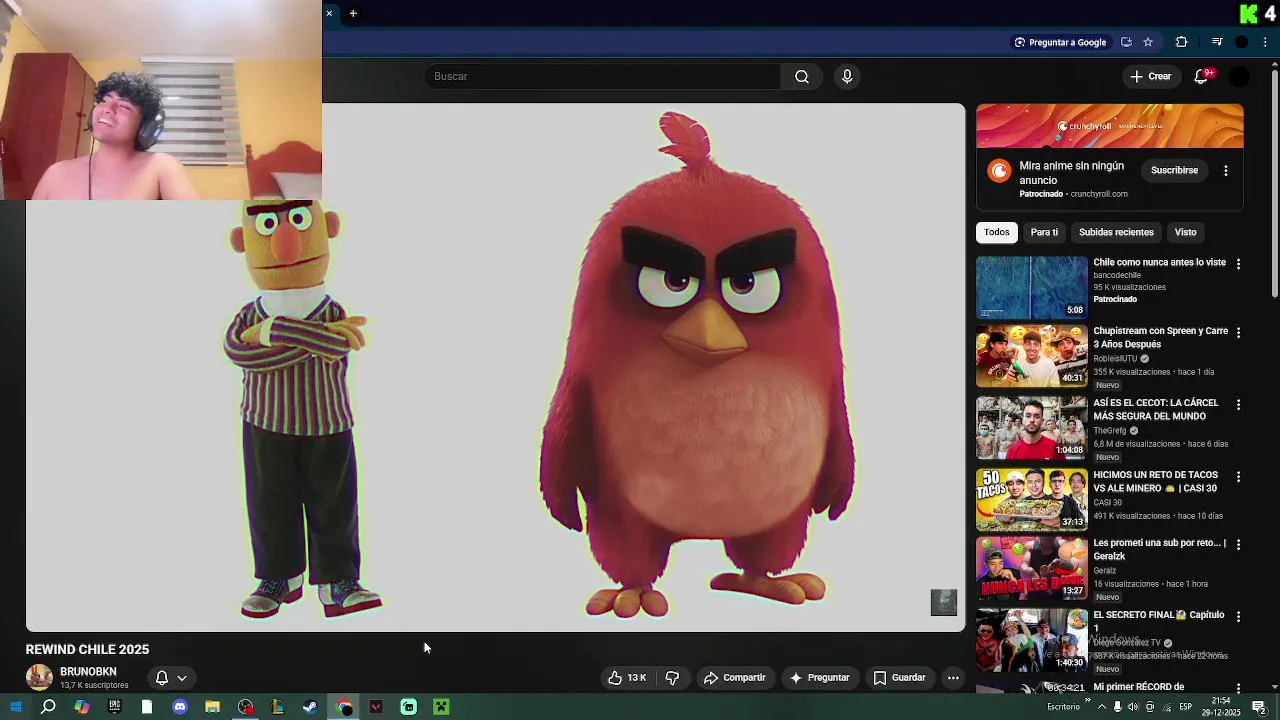The image size is (1280, 720).
Task: Open options for Chupistream con Spreen video
Action: tap(1238, 332)
